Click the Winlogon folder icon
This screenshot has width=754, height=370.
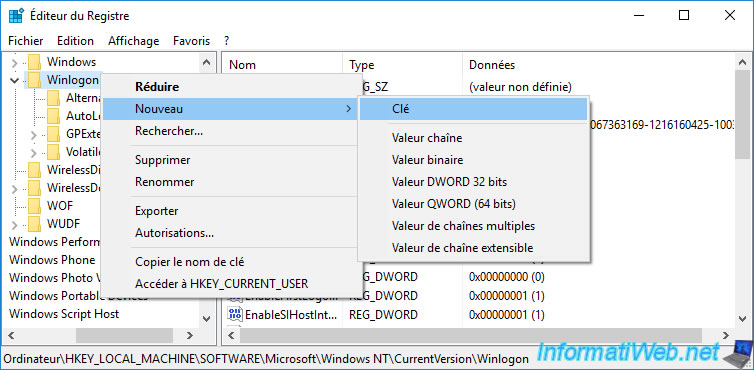tap(35, 80)
